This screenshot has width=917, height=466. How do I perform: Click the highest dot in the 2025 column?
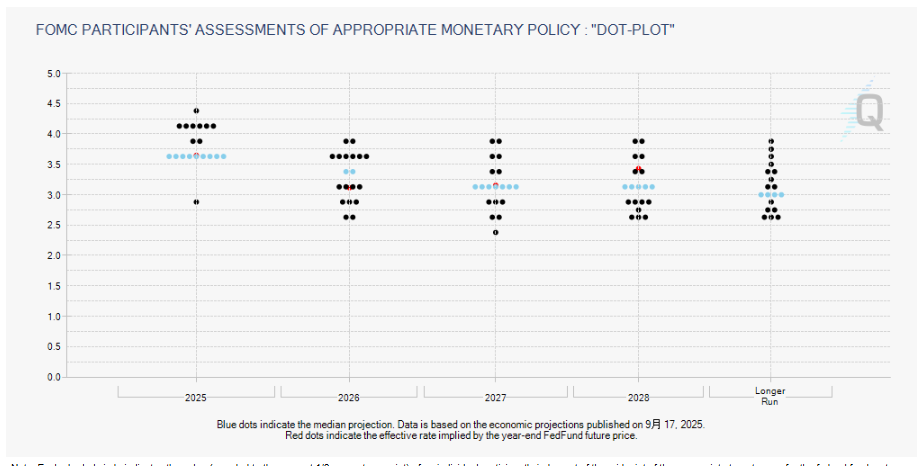pos(196,111)
